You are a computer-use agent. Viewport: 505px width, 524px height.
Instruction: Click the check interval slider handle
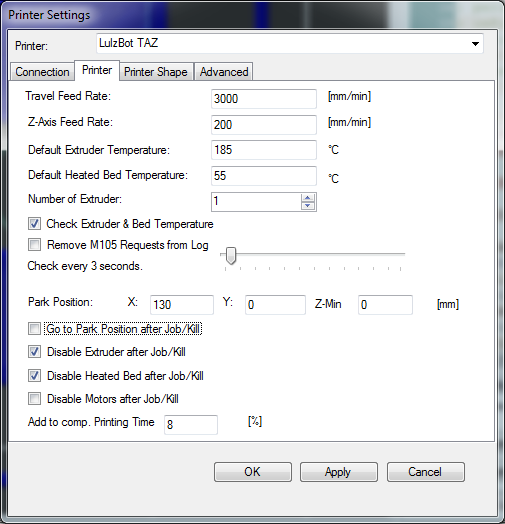231,256
